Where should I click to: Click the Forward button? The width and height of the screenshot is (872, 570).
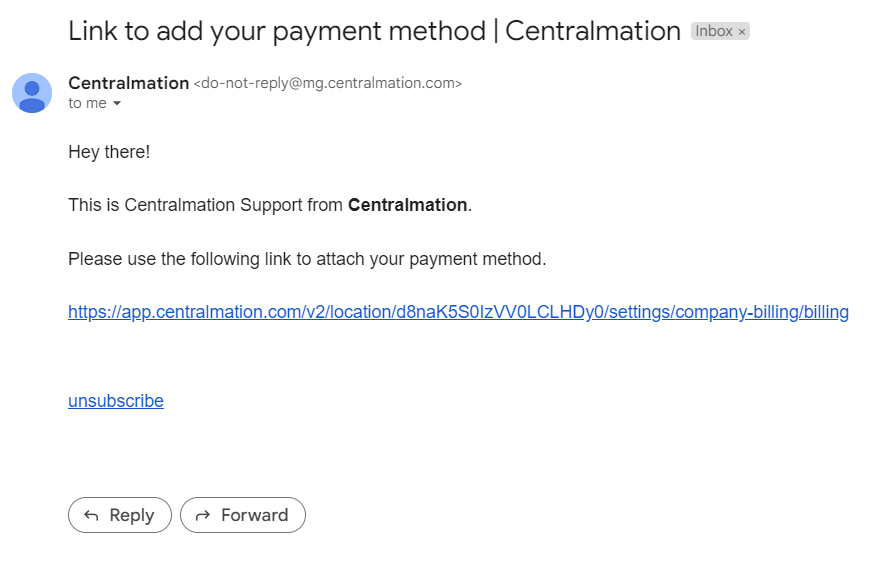243,515
